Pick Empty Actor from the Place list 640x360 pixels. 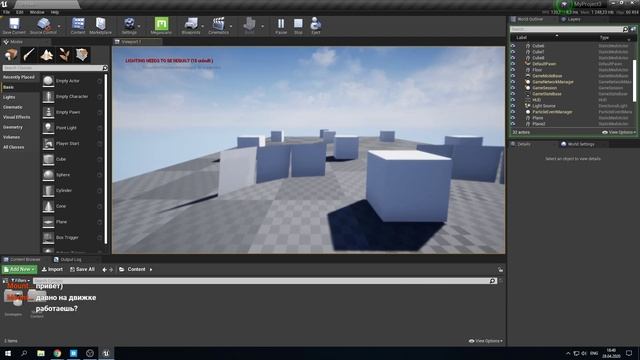click(x=72, y=81)
